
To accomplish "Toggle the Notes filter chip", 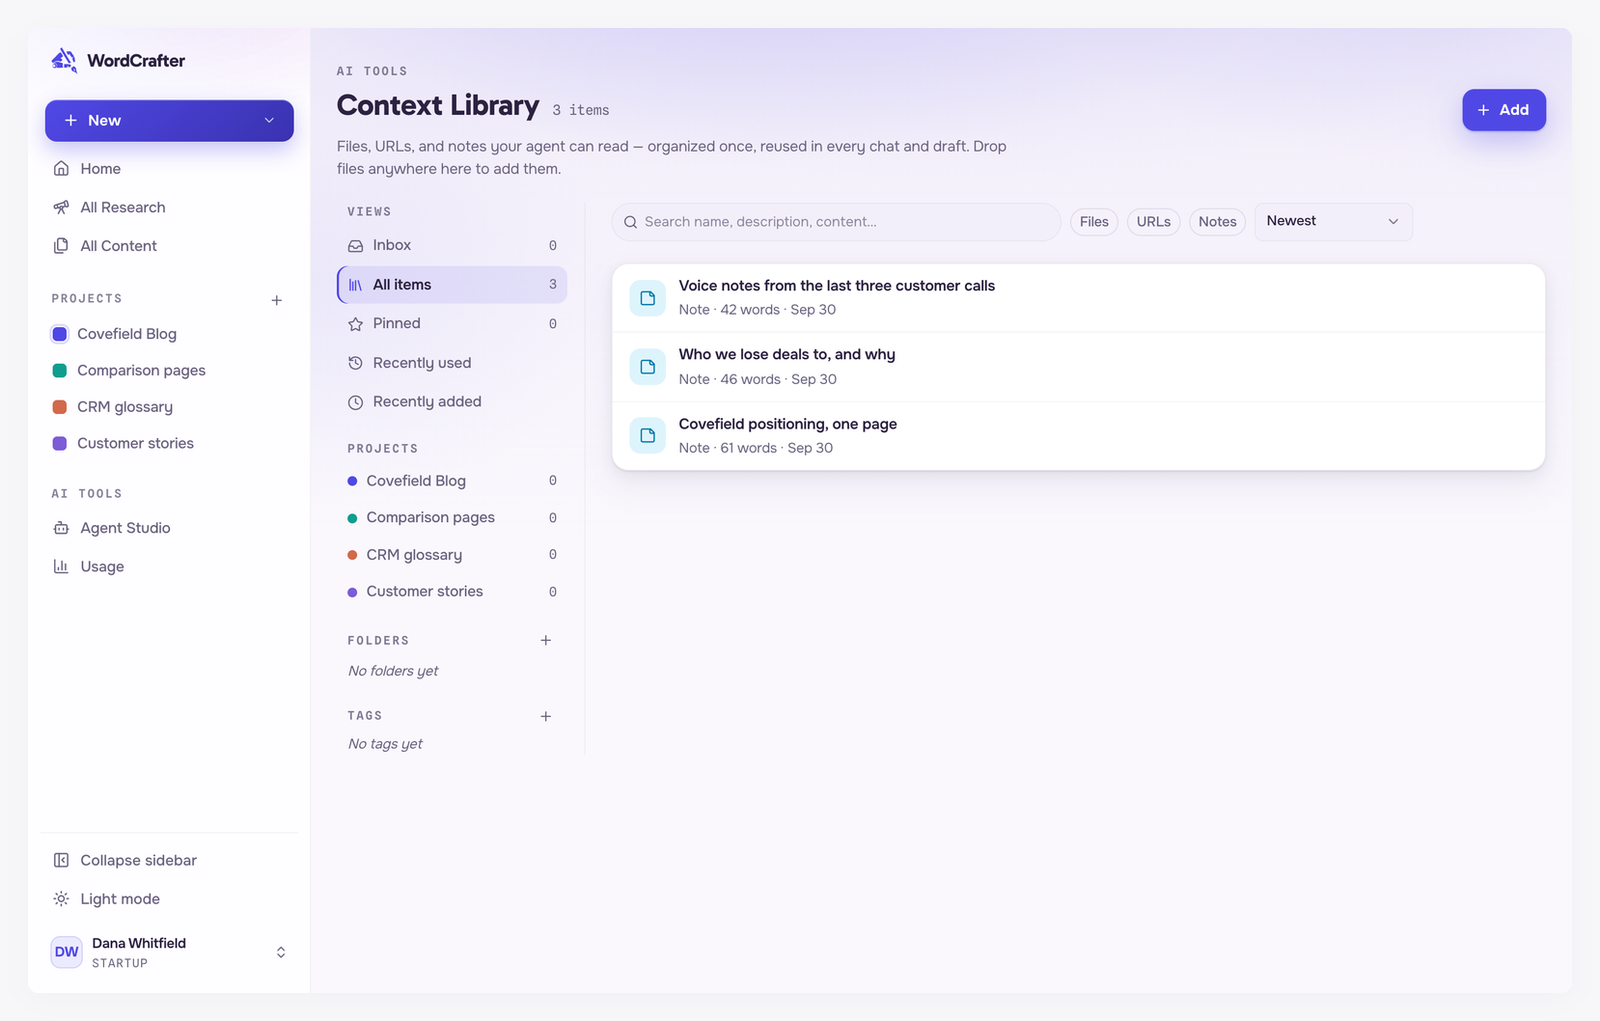I will pos(1217,222).
